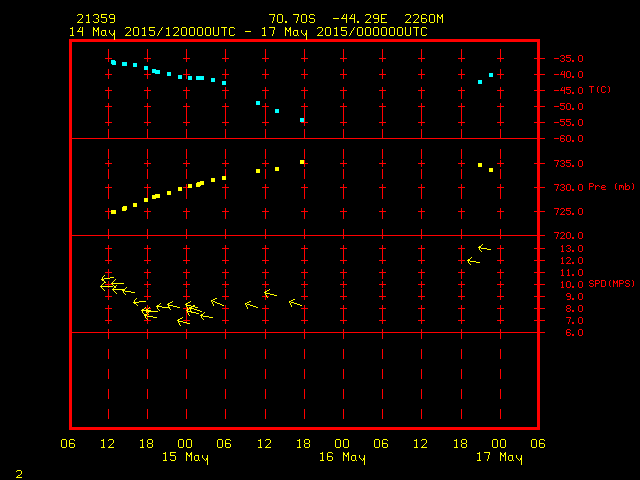
Task: Click the 735.0 pressure tick label
Action: 566,163
